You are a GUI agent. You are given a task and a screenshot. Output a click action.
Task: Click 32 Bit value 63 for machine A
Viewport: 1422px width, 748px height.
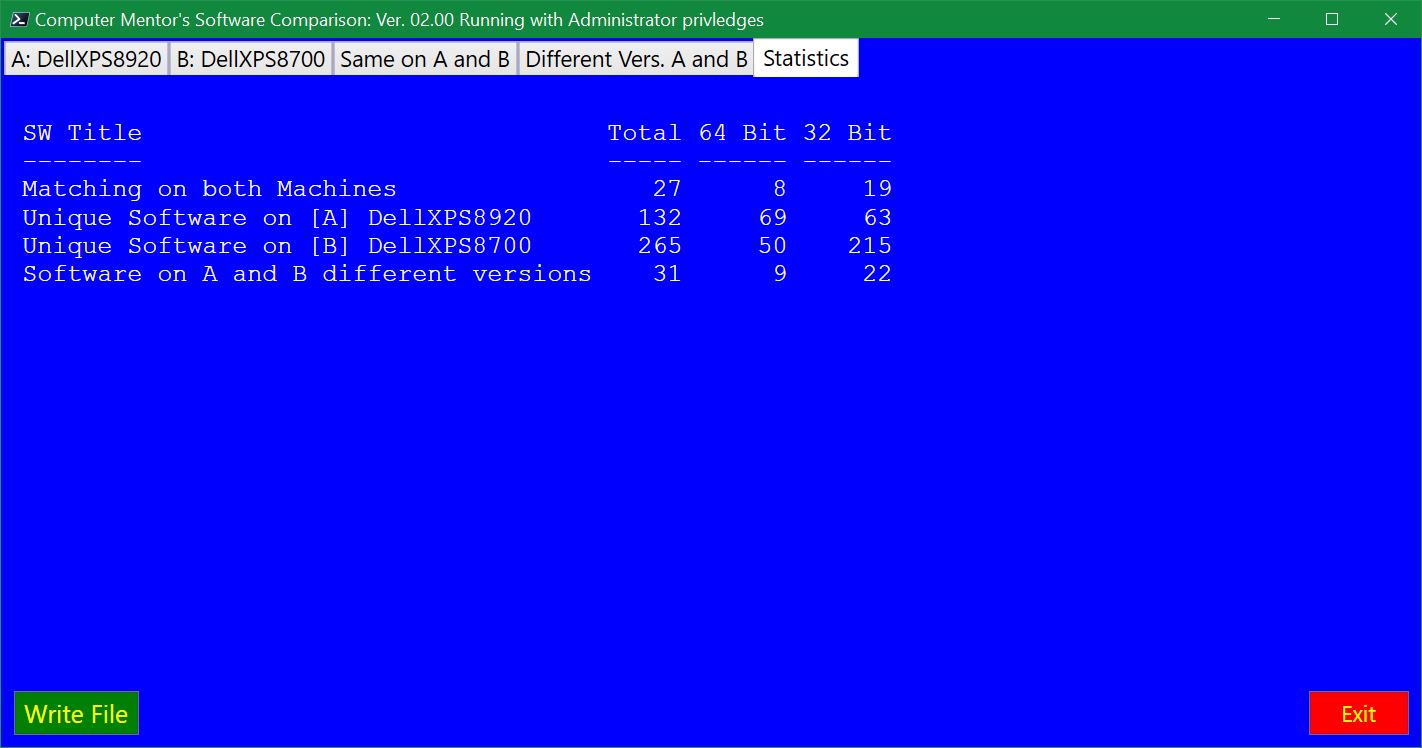[877, 218]
